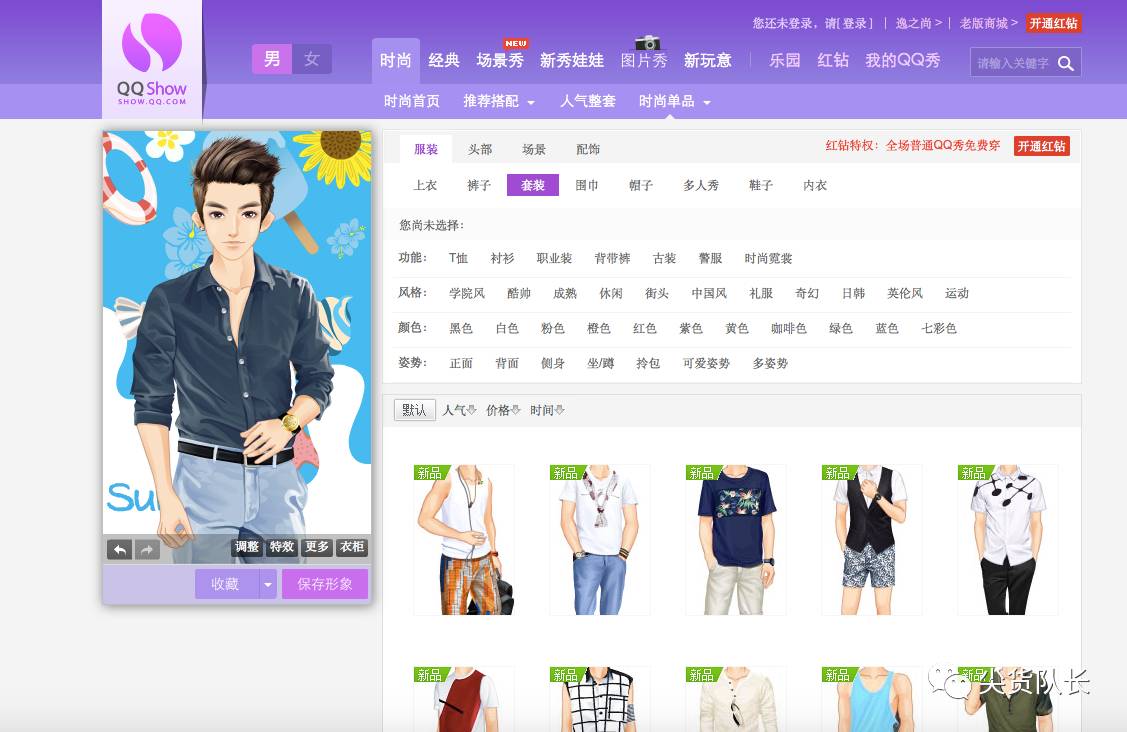Select the 裤子 category
The height and width of the screenshot is (732, 1127).
coord(479,186)
